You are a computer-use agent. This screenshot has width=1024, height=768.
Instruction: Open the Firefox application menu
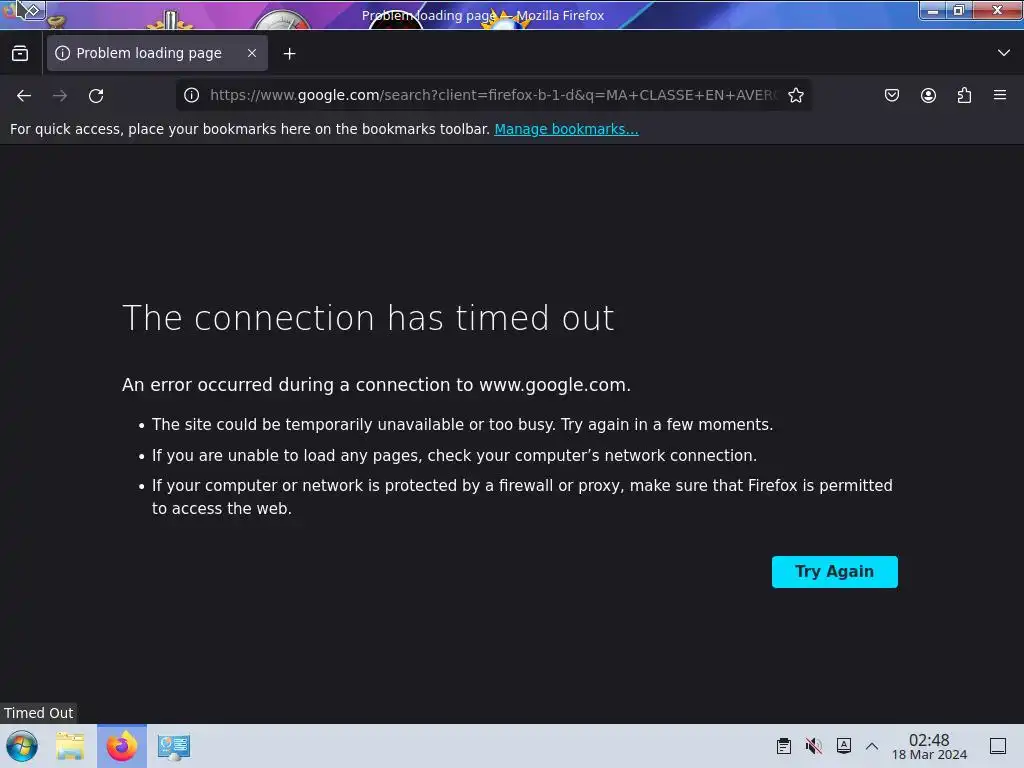coord(1000,95)
